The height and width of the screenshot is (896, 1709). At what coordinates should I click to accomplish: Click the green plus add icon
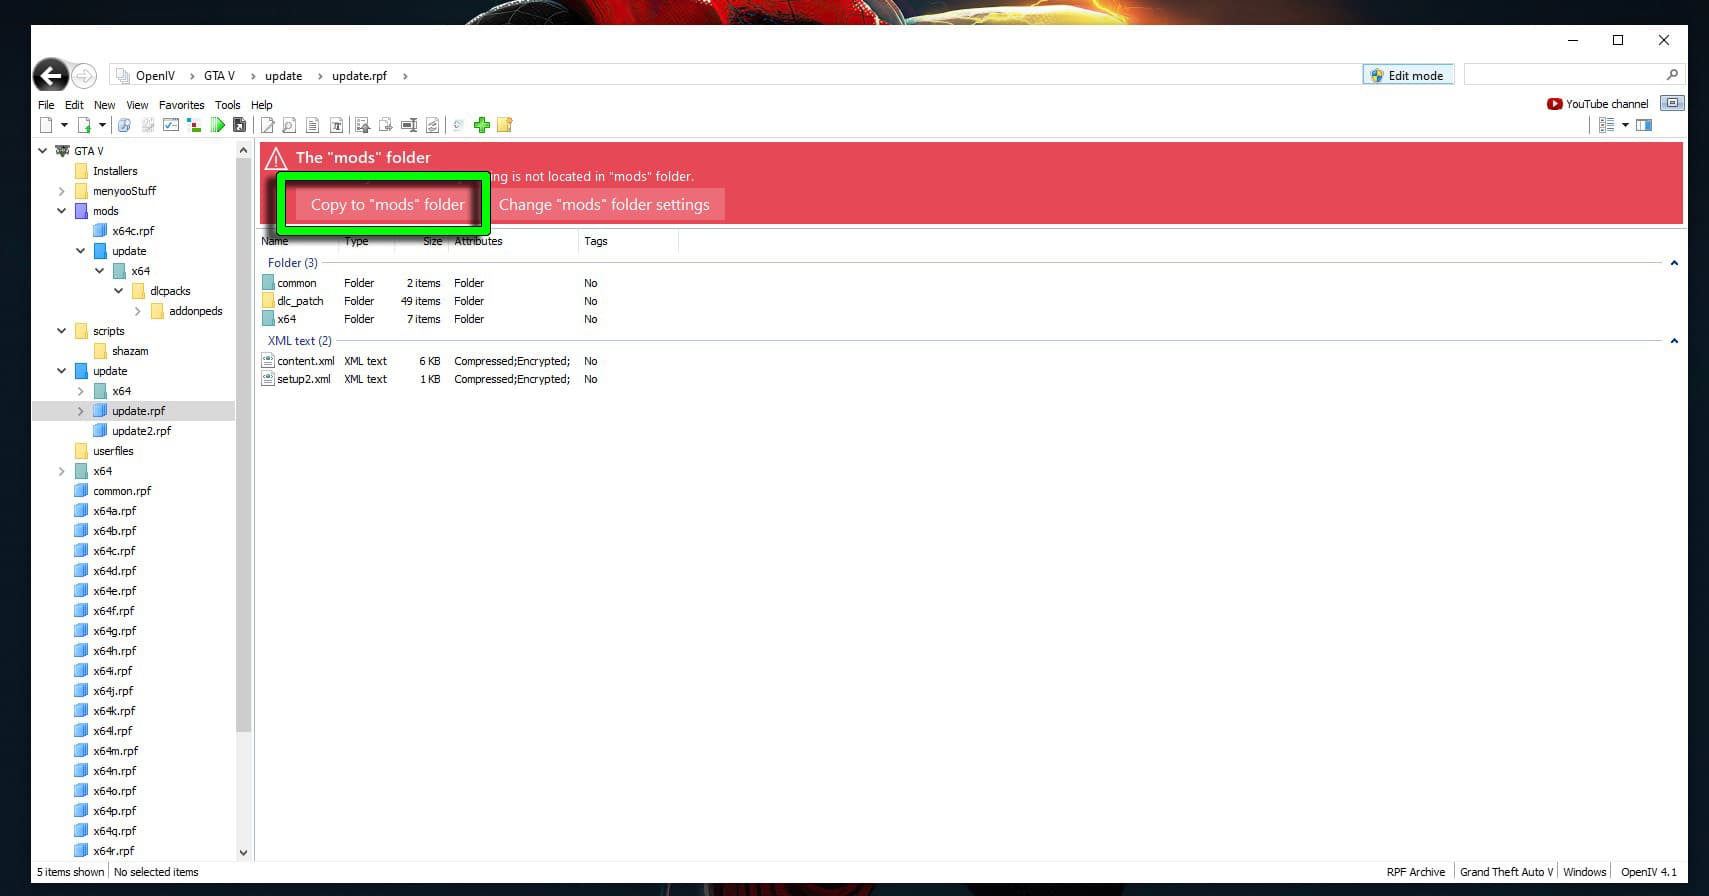tap(482, 125)
